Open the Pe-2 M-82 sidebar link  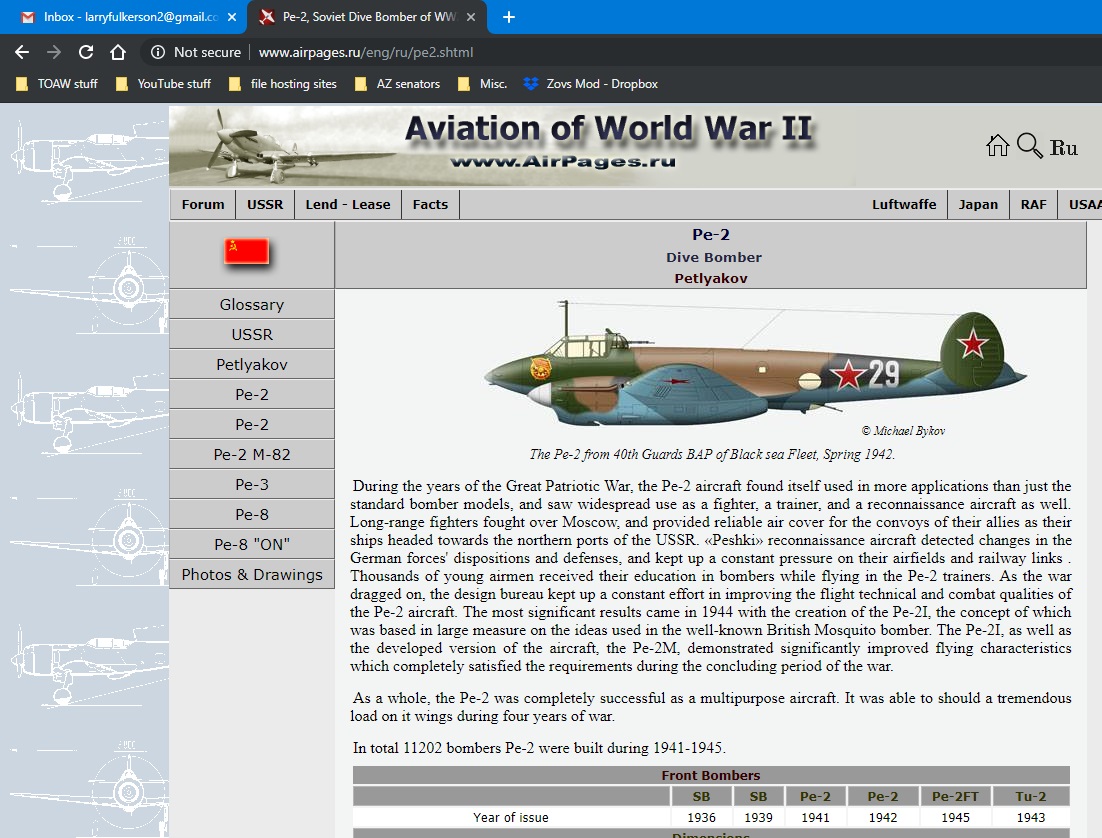252,454
